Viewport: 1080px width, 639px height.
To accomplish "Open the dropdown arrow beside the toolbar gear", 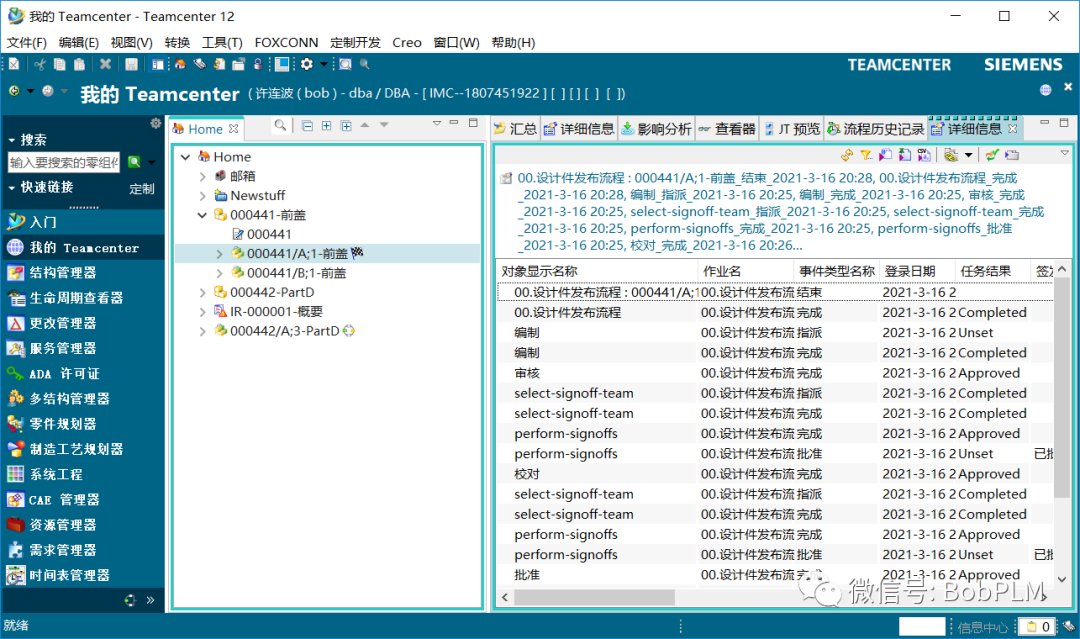I will (323, 64).
